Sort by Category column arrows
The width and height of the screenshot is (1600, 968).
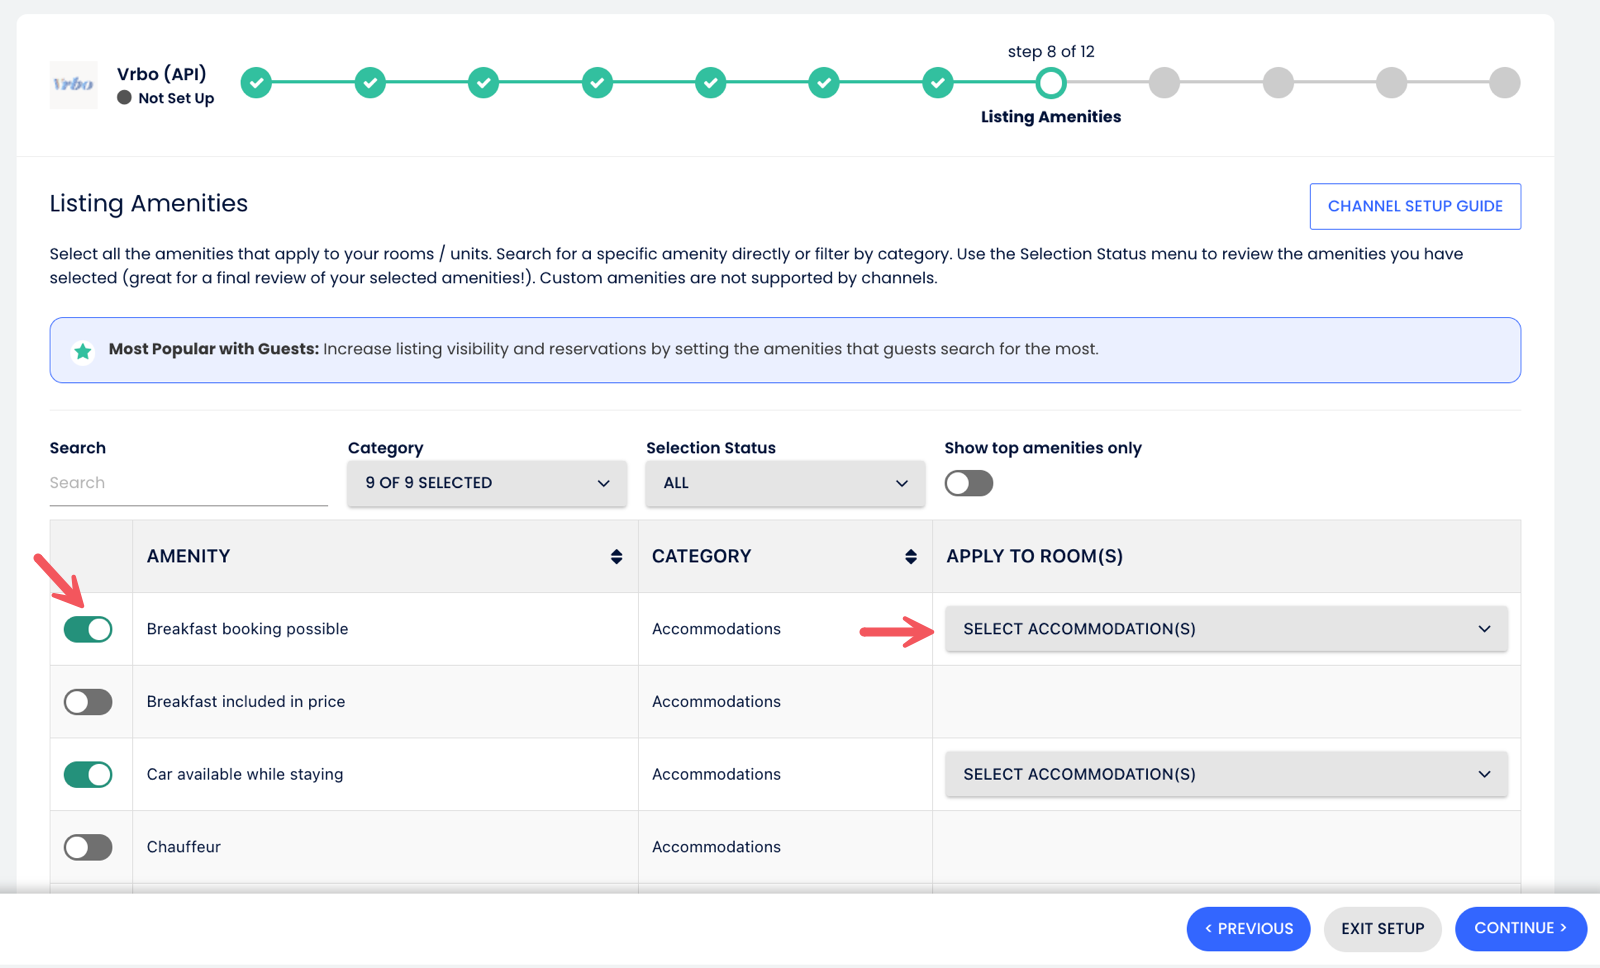point(910,557)
